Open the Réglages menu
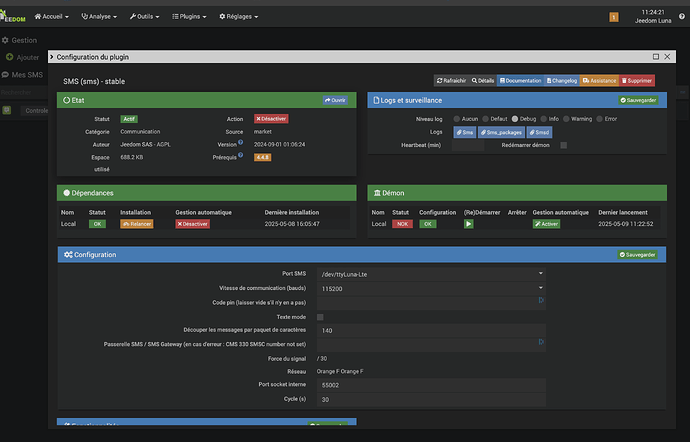 (239, 17)
